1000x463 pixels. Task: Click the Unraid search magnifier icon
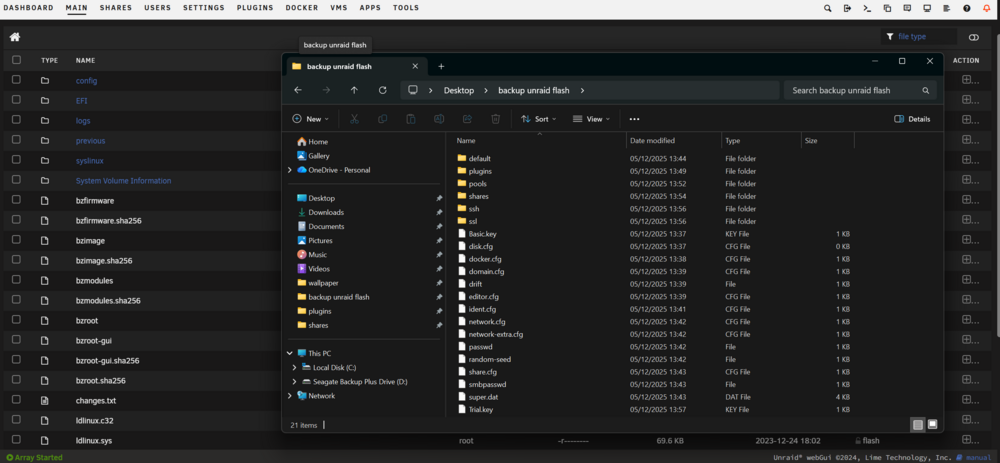point(827,8)
